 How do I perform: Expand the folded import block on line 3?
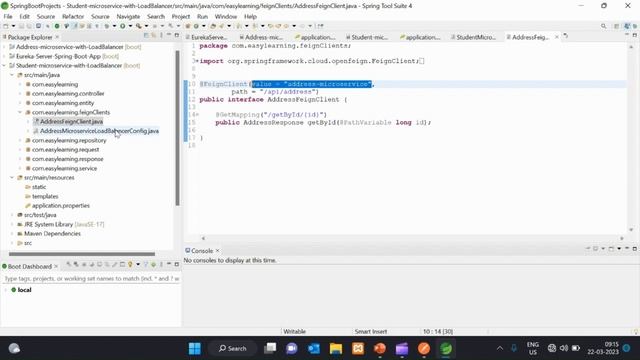pos(197,61)
